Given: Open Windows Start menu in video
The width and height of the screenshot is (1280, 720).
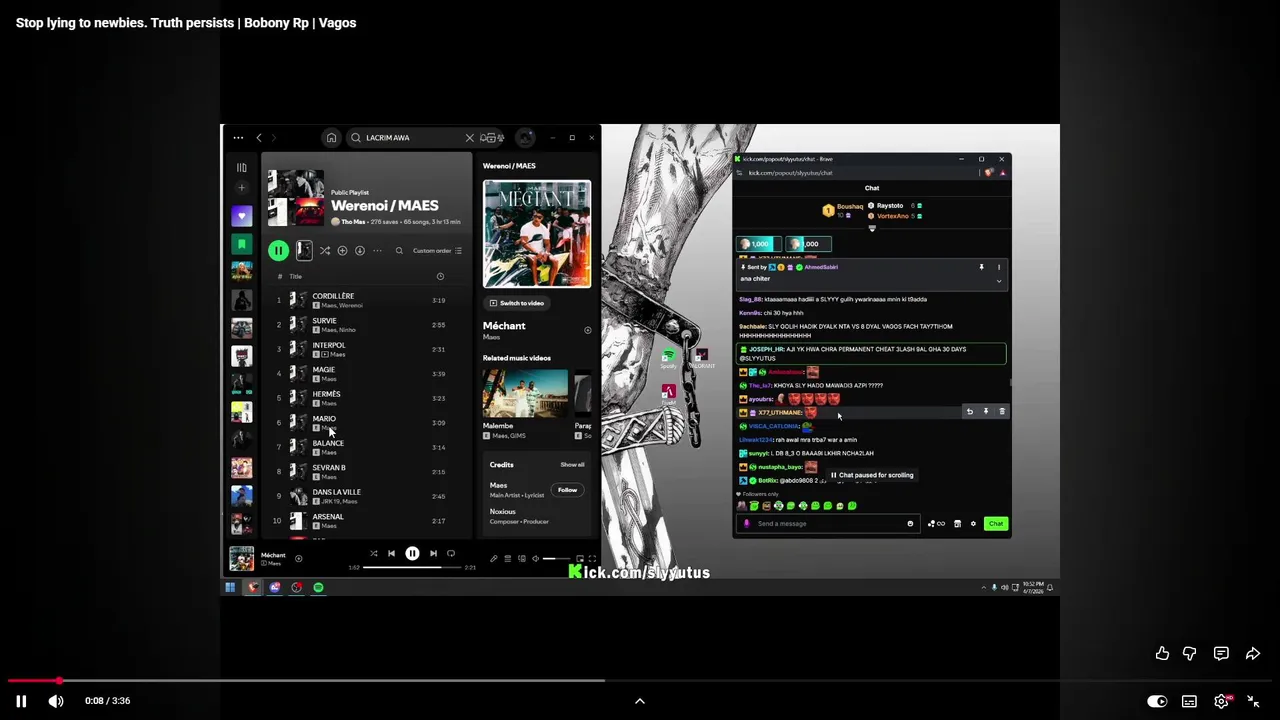Looking at the screenshot, I should click(x=230, y=588).
